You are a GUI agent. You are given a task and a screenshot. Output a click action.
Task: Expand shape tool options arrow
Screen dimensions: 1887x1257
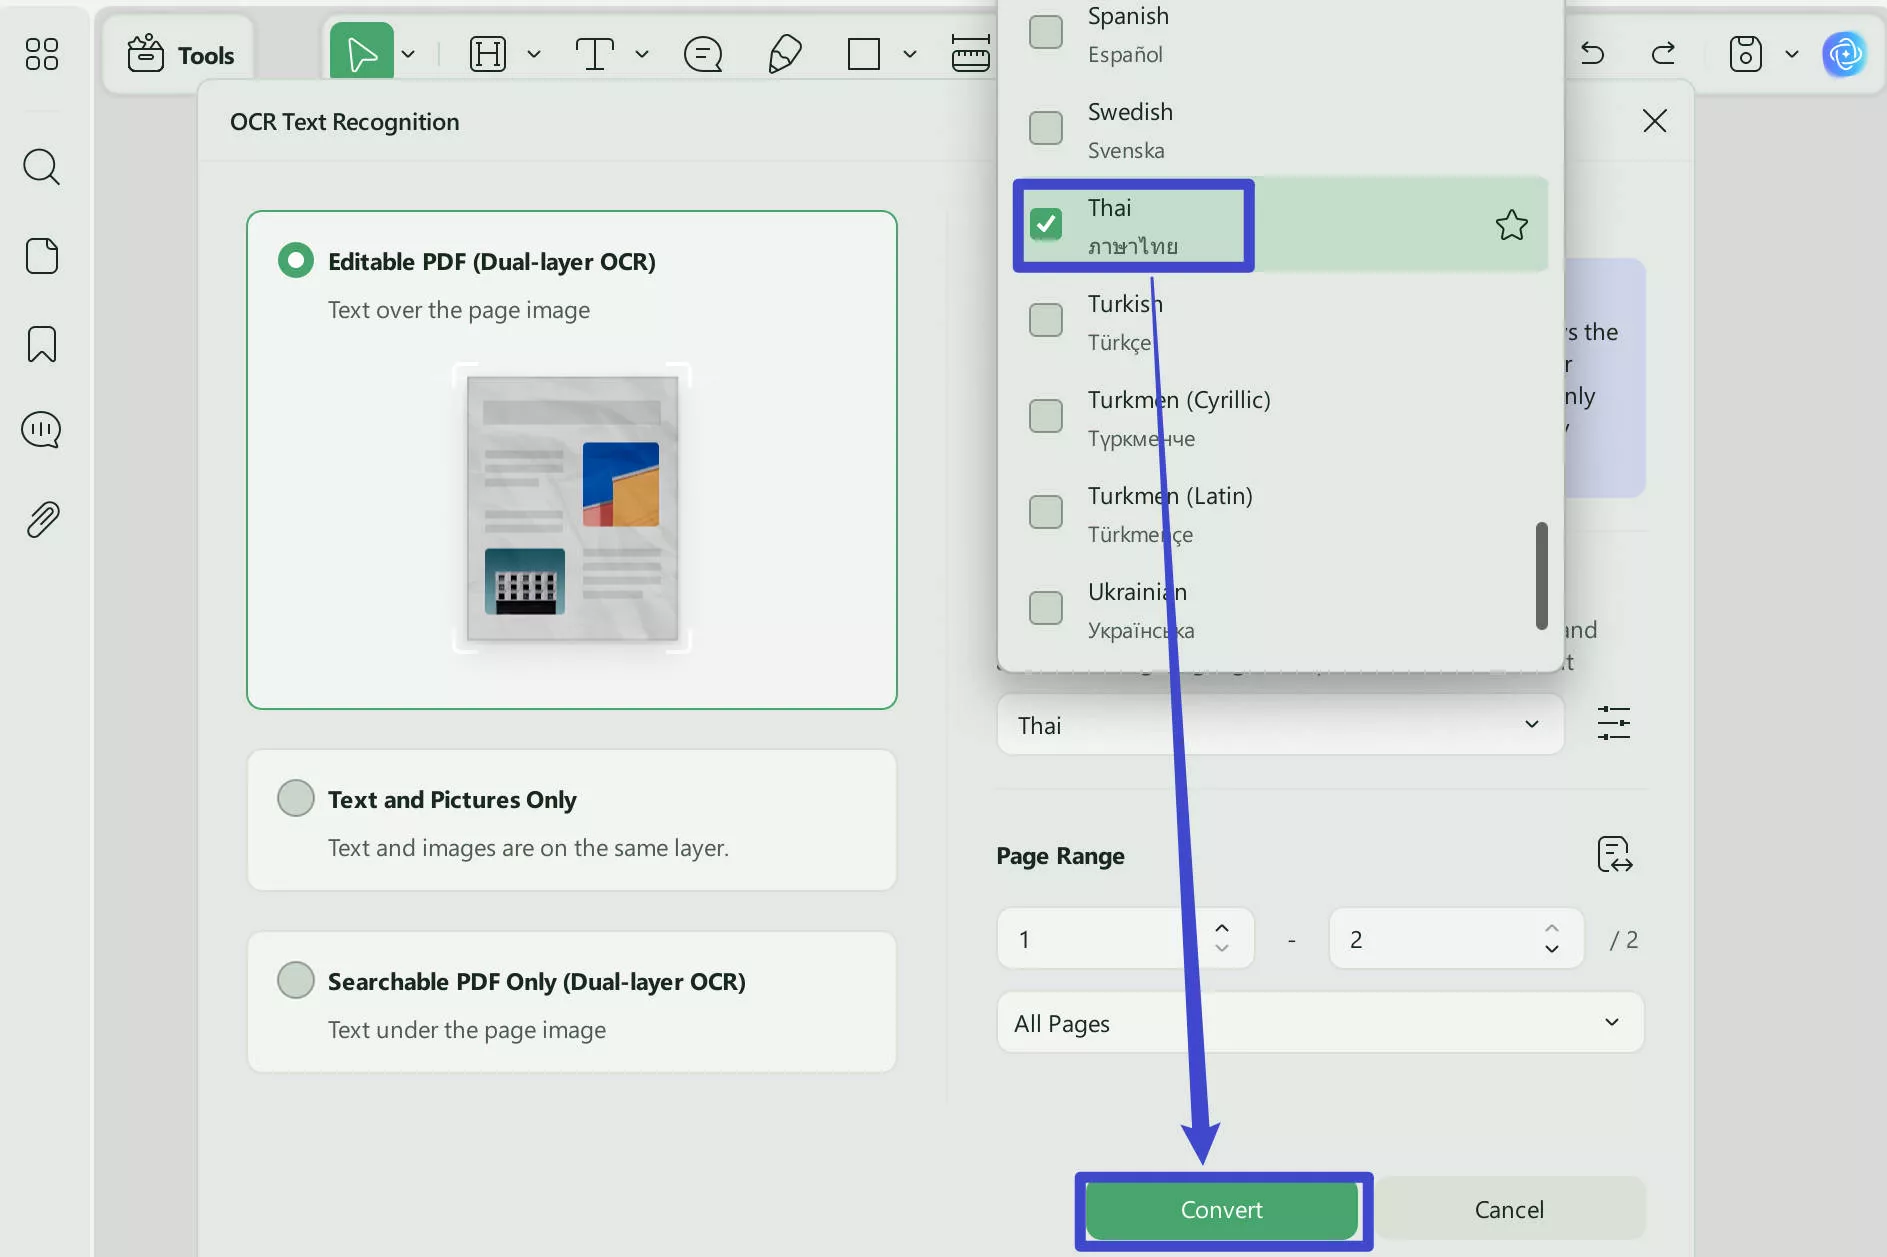[x=910, y=54]
